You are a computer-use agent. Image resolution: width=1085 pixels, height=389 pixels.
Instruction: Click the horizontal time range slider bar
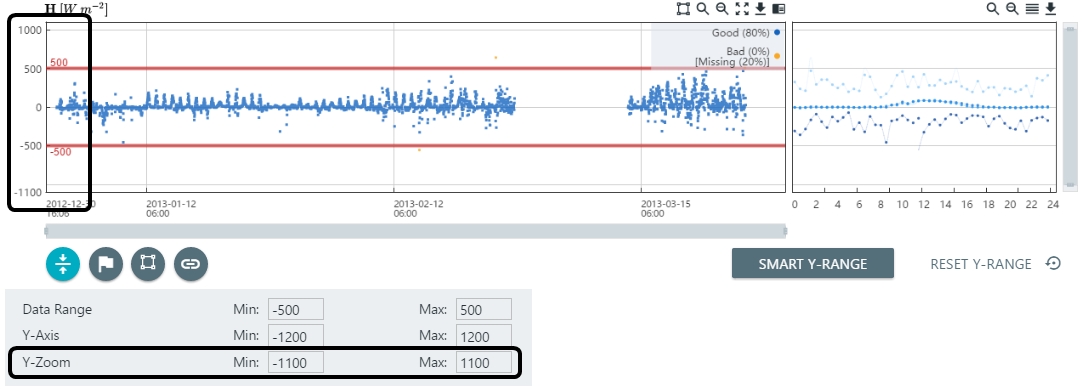click(x=415, y=230)
